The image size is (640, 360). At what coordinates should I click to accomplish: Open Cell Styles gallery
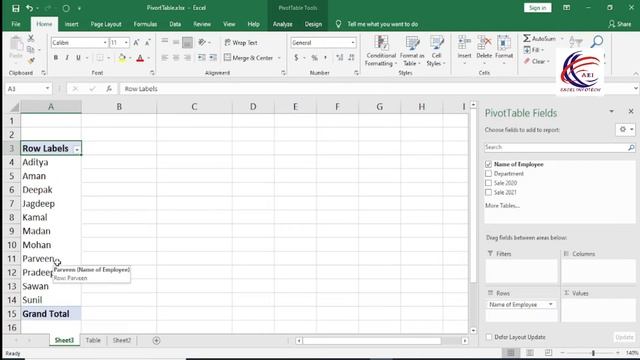click(436, 51)
